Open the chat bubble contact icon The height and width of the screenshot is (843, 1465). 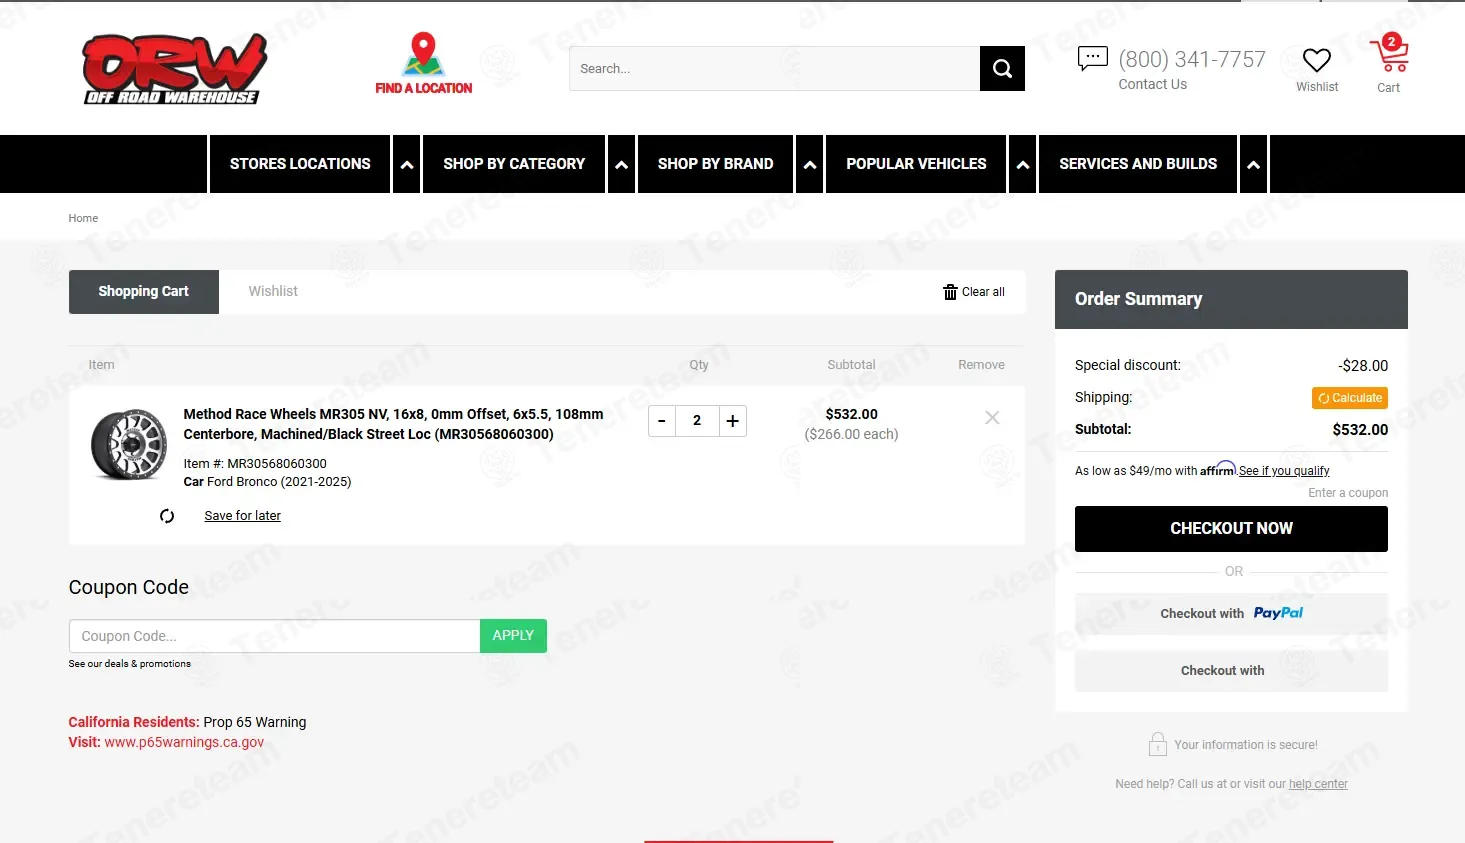coord(1092,59)
